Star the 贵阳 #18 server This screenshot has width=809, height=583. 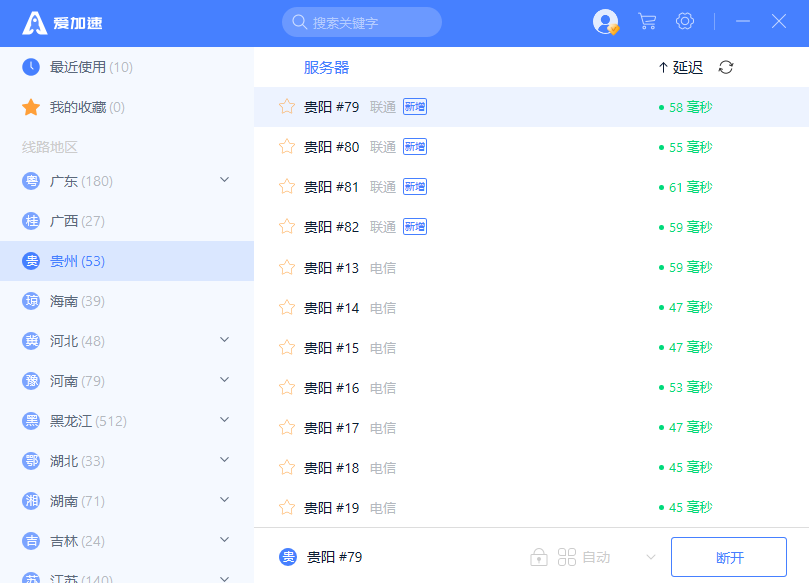[x=287, y=467]
